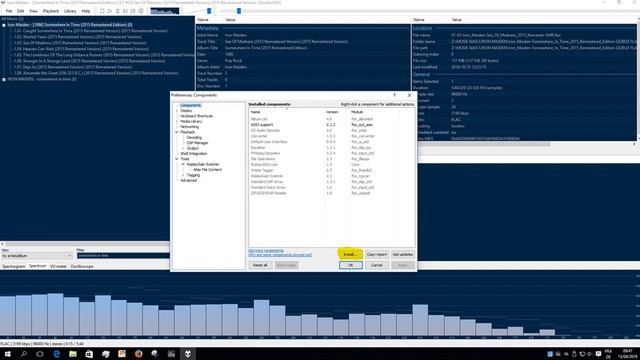The image size is (640, 360).
Task: Switch to the Oscilloscope tab
Action: (82, 267)
